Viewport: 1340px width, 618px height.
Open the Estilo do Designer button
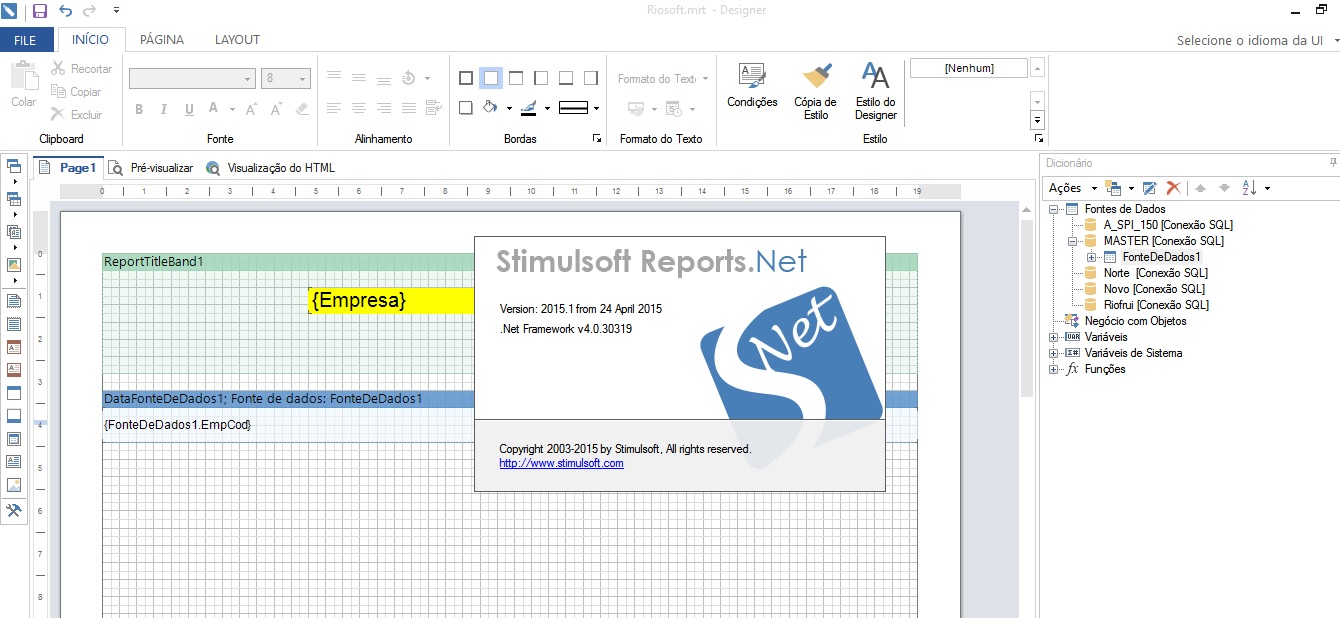pos(875,90)
